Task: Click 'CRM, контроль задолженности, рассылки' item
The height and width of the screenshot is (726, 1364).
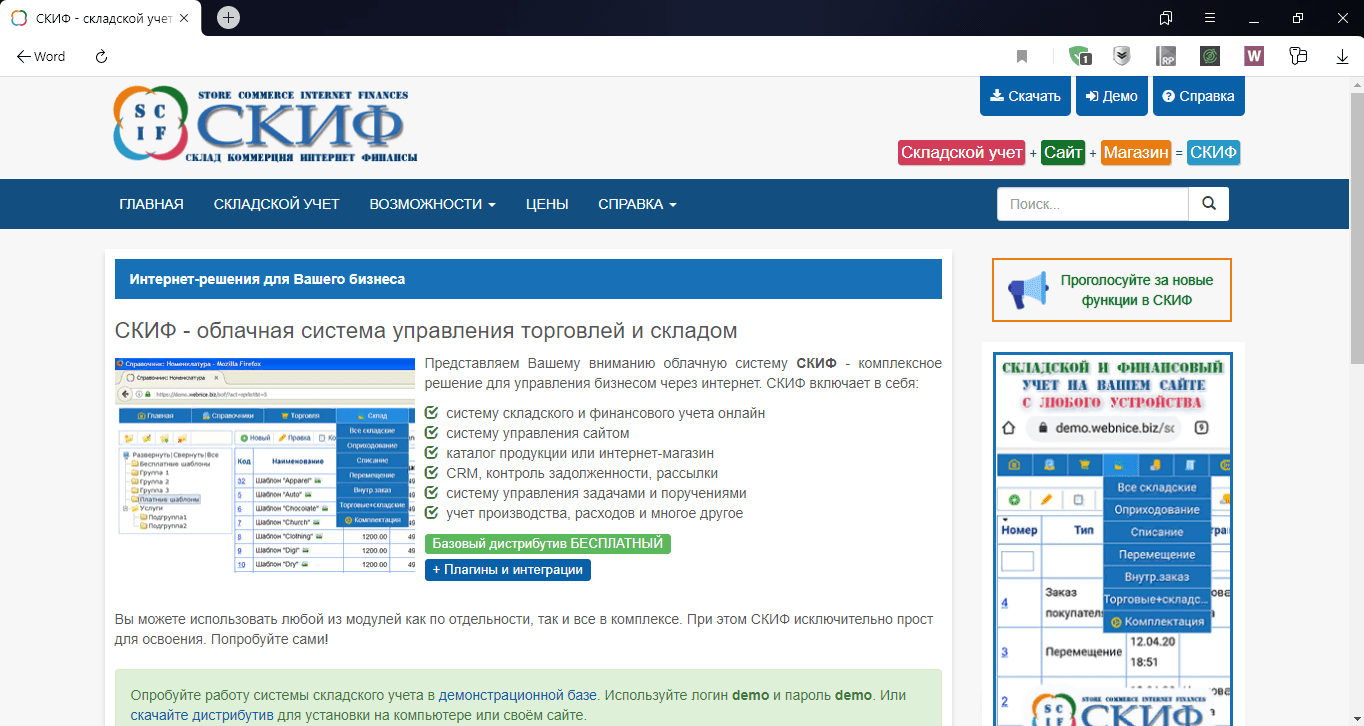Action: pos(582,473)
